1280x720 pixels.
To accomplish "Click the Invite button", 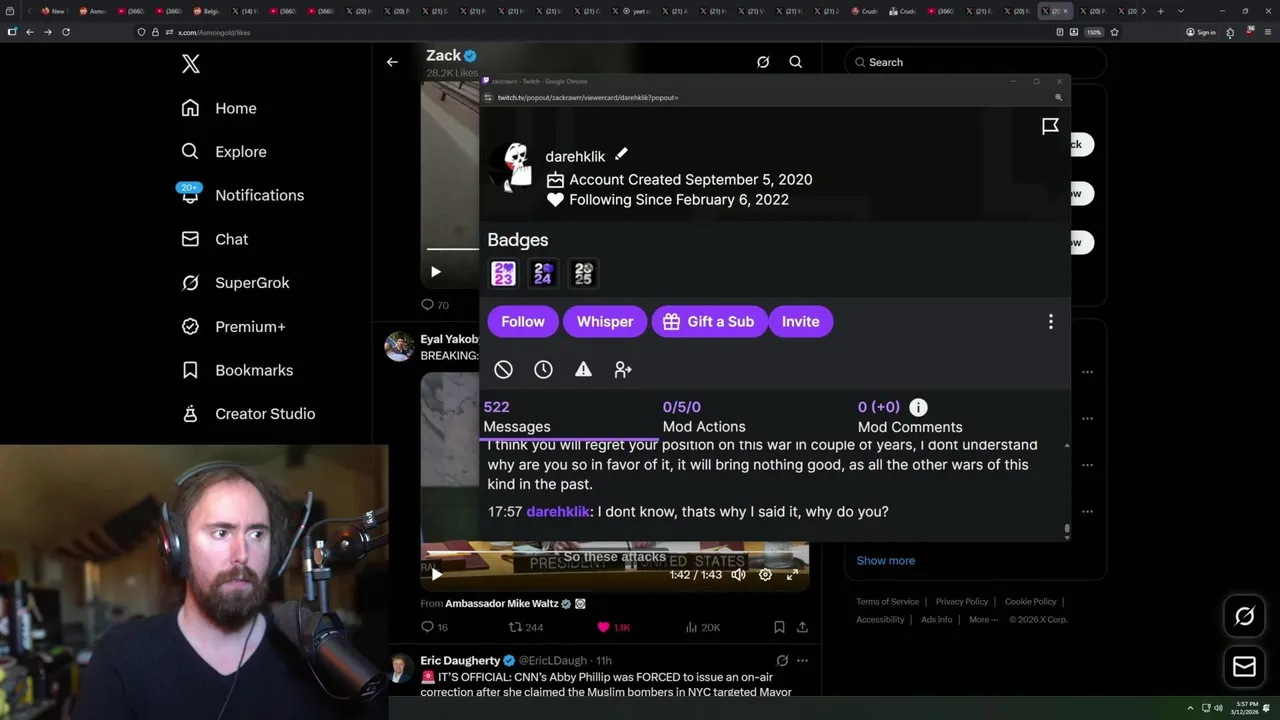I will click(x=800, y=321).
